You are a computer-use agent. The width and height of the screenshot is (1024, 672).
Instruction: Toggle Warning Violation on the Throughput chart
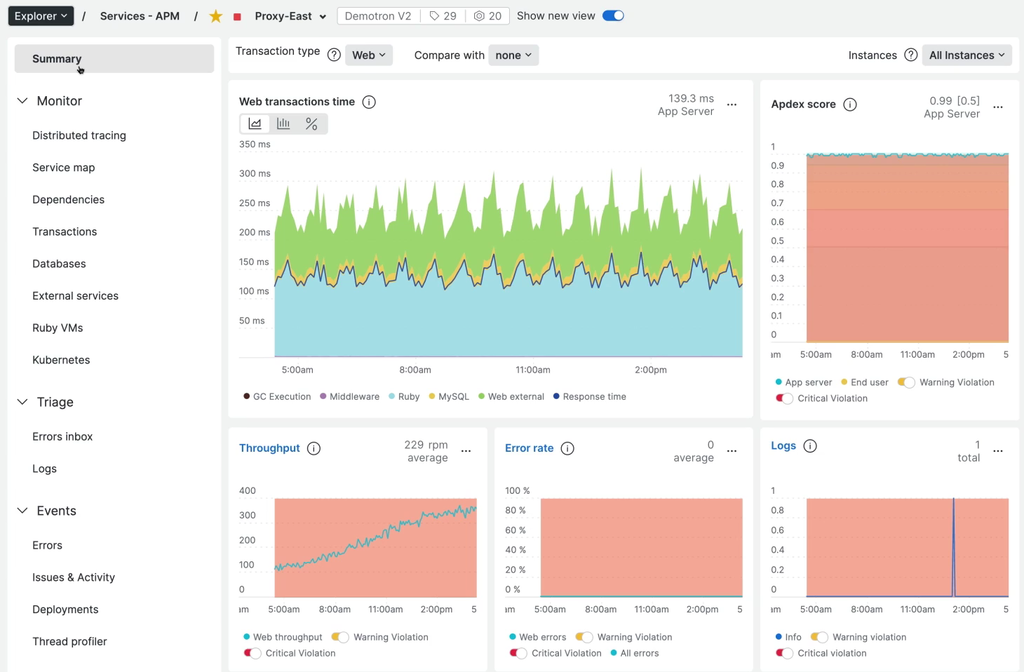pos(339,637)
